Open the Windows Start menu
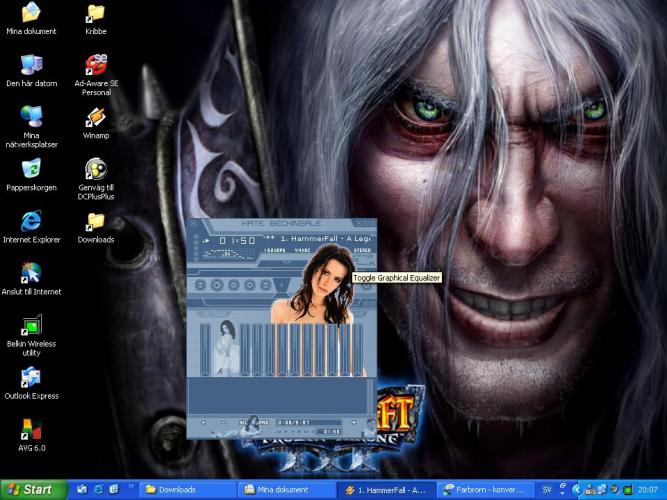The image size is (667, 500). tap(33, 489)
